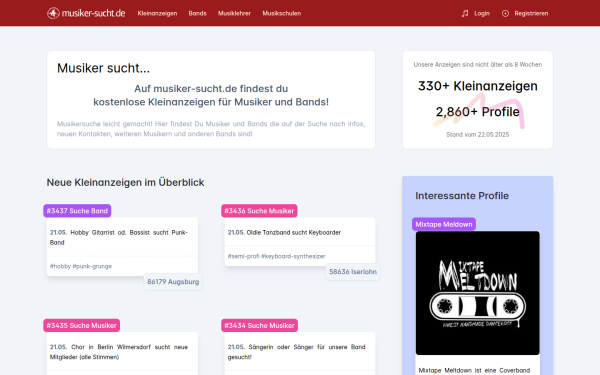Click the '330+ Kleinanzeigen' statistic
The image size is (600, 375).
tap(478, 86)
